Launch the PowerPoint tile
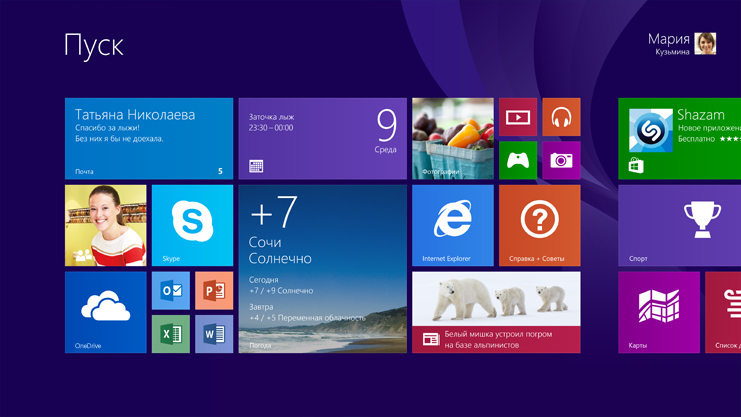The height and width of the screenshot is (417, 741). pos(214,290)
